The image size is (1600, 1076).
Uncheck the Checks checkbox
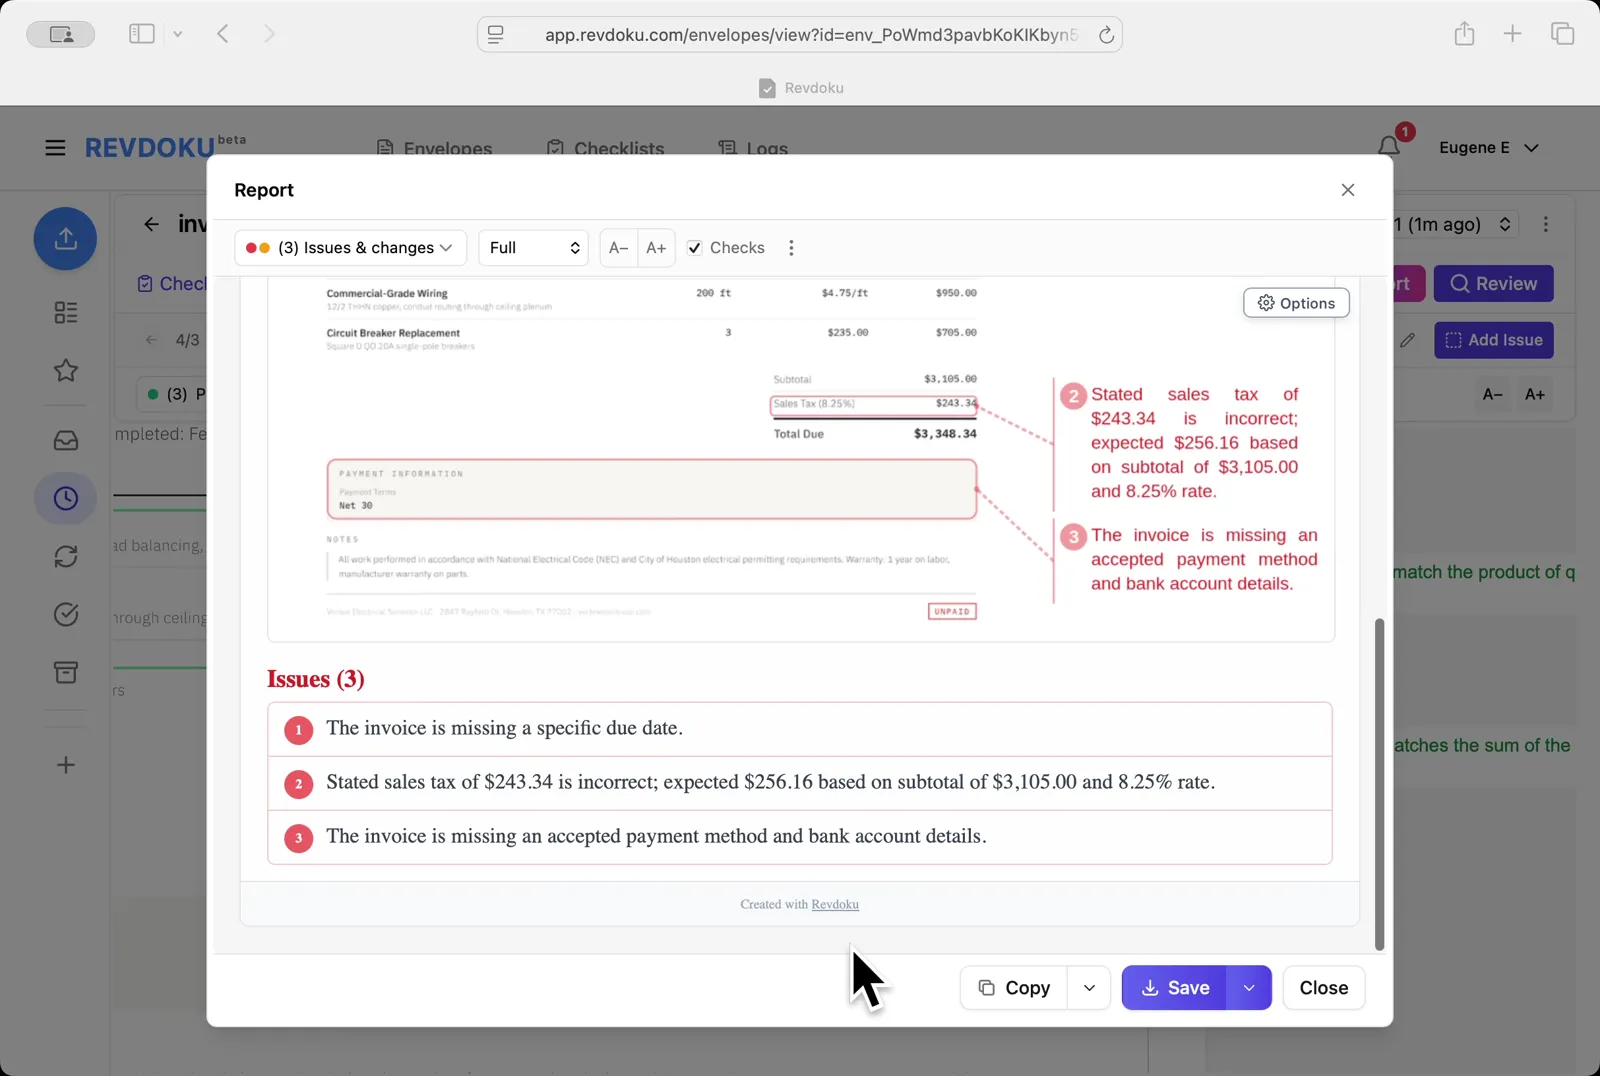pyautogui.click(x=694, y=247)
